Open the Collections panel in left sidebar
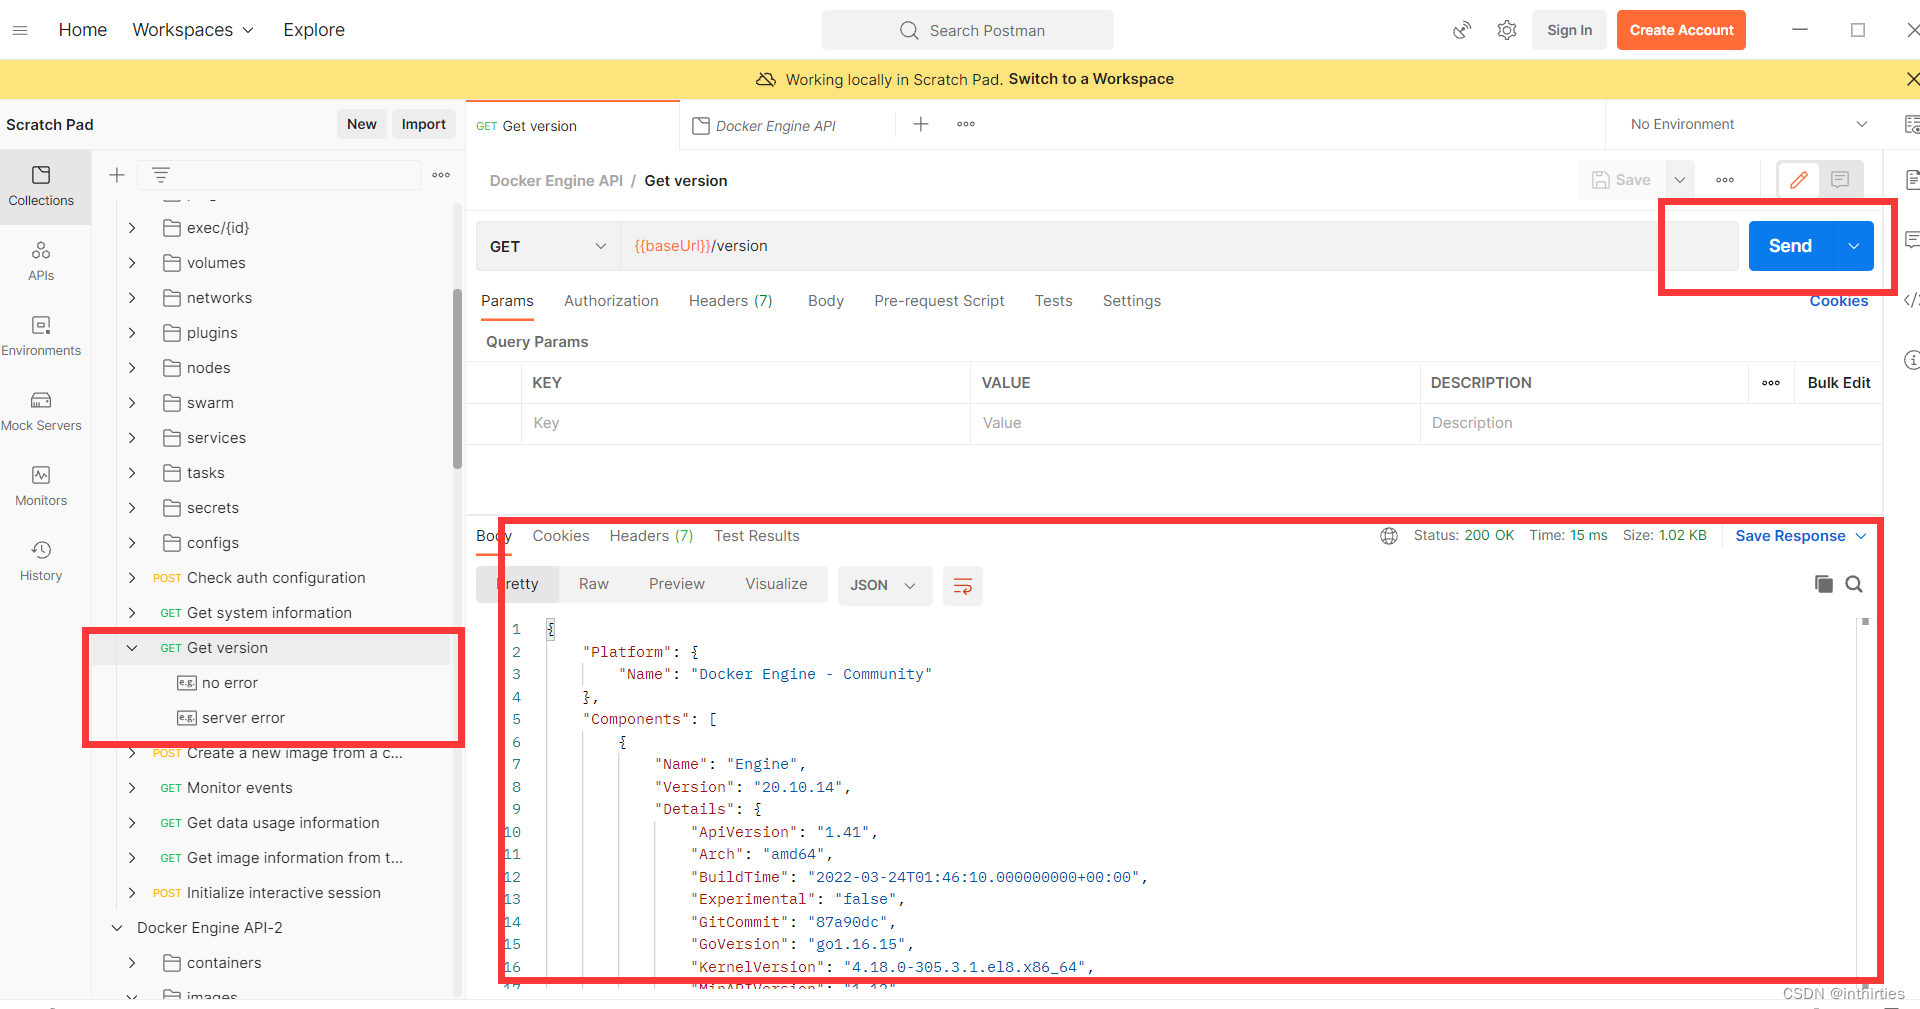This screenshot has width=1920, height=1009. pos(41,186)
